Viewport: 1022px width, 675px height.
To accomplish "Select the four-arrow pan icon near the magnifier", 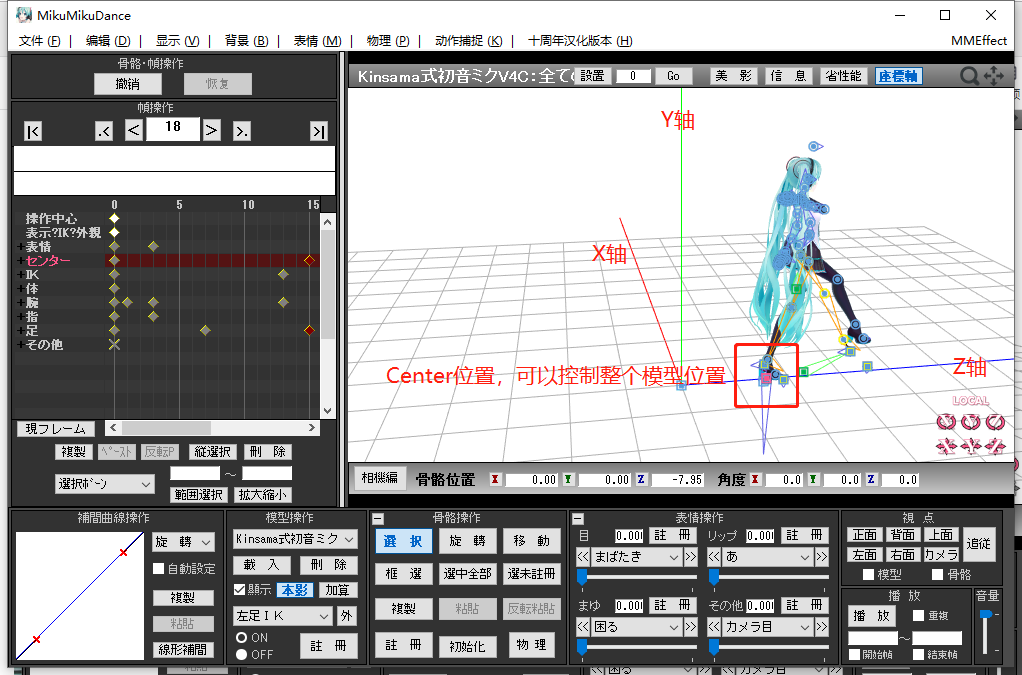I will pyautogui.click(x=994, y=75).
